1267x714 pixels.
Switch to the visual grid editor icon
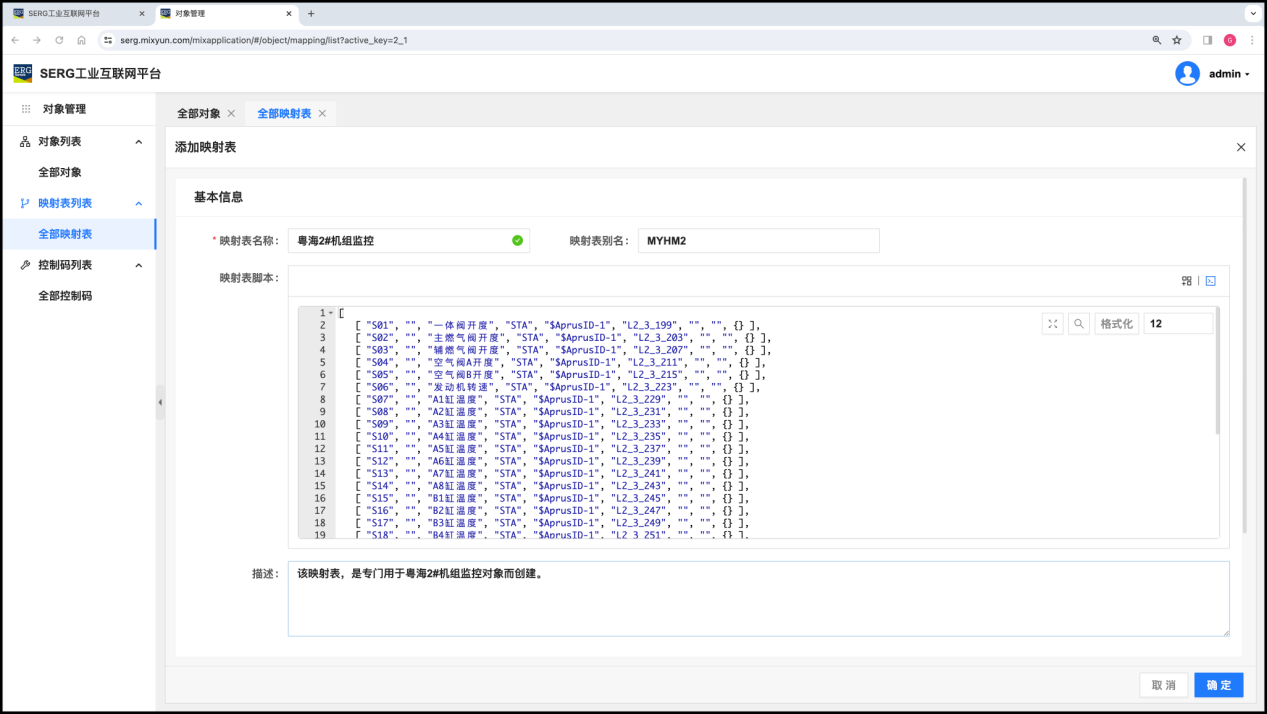(x=1186, y=281)
